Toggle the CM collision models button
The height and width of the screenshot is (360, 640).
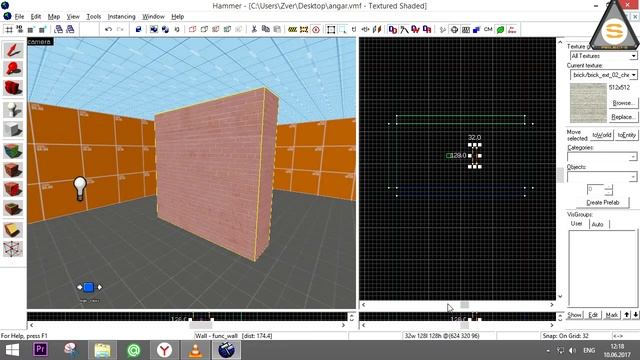(488, 29)
